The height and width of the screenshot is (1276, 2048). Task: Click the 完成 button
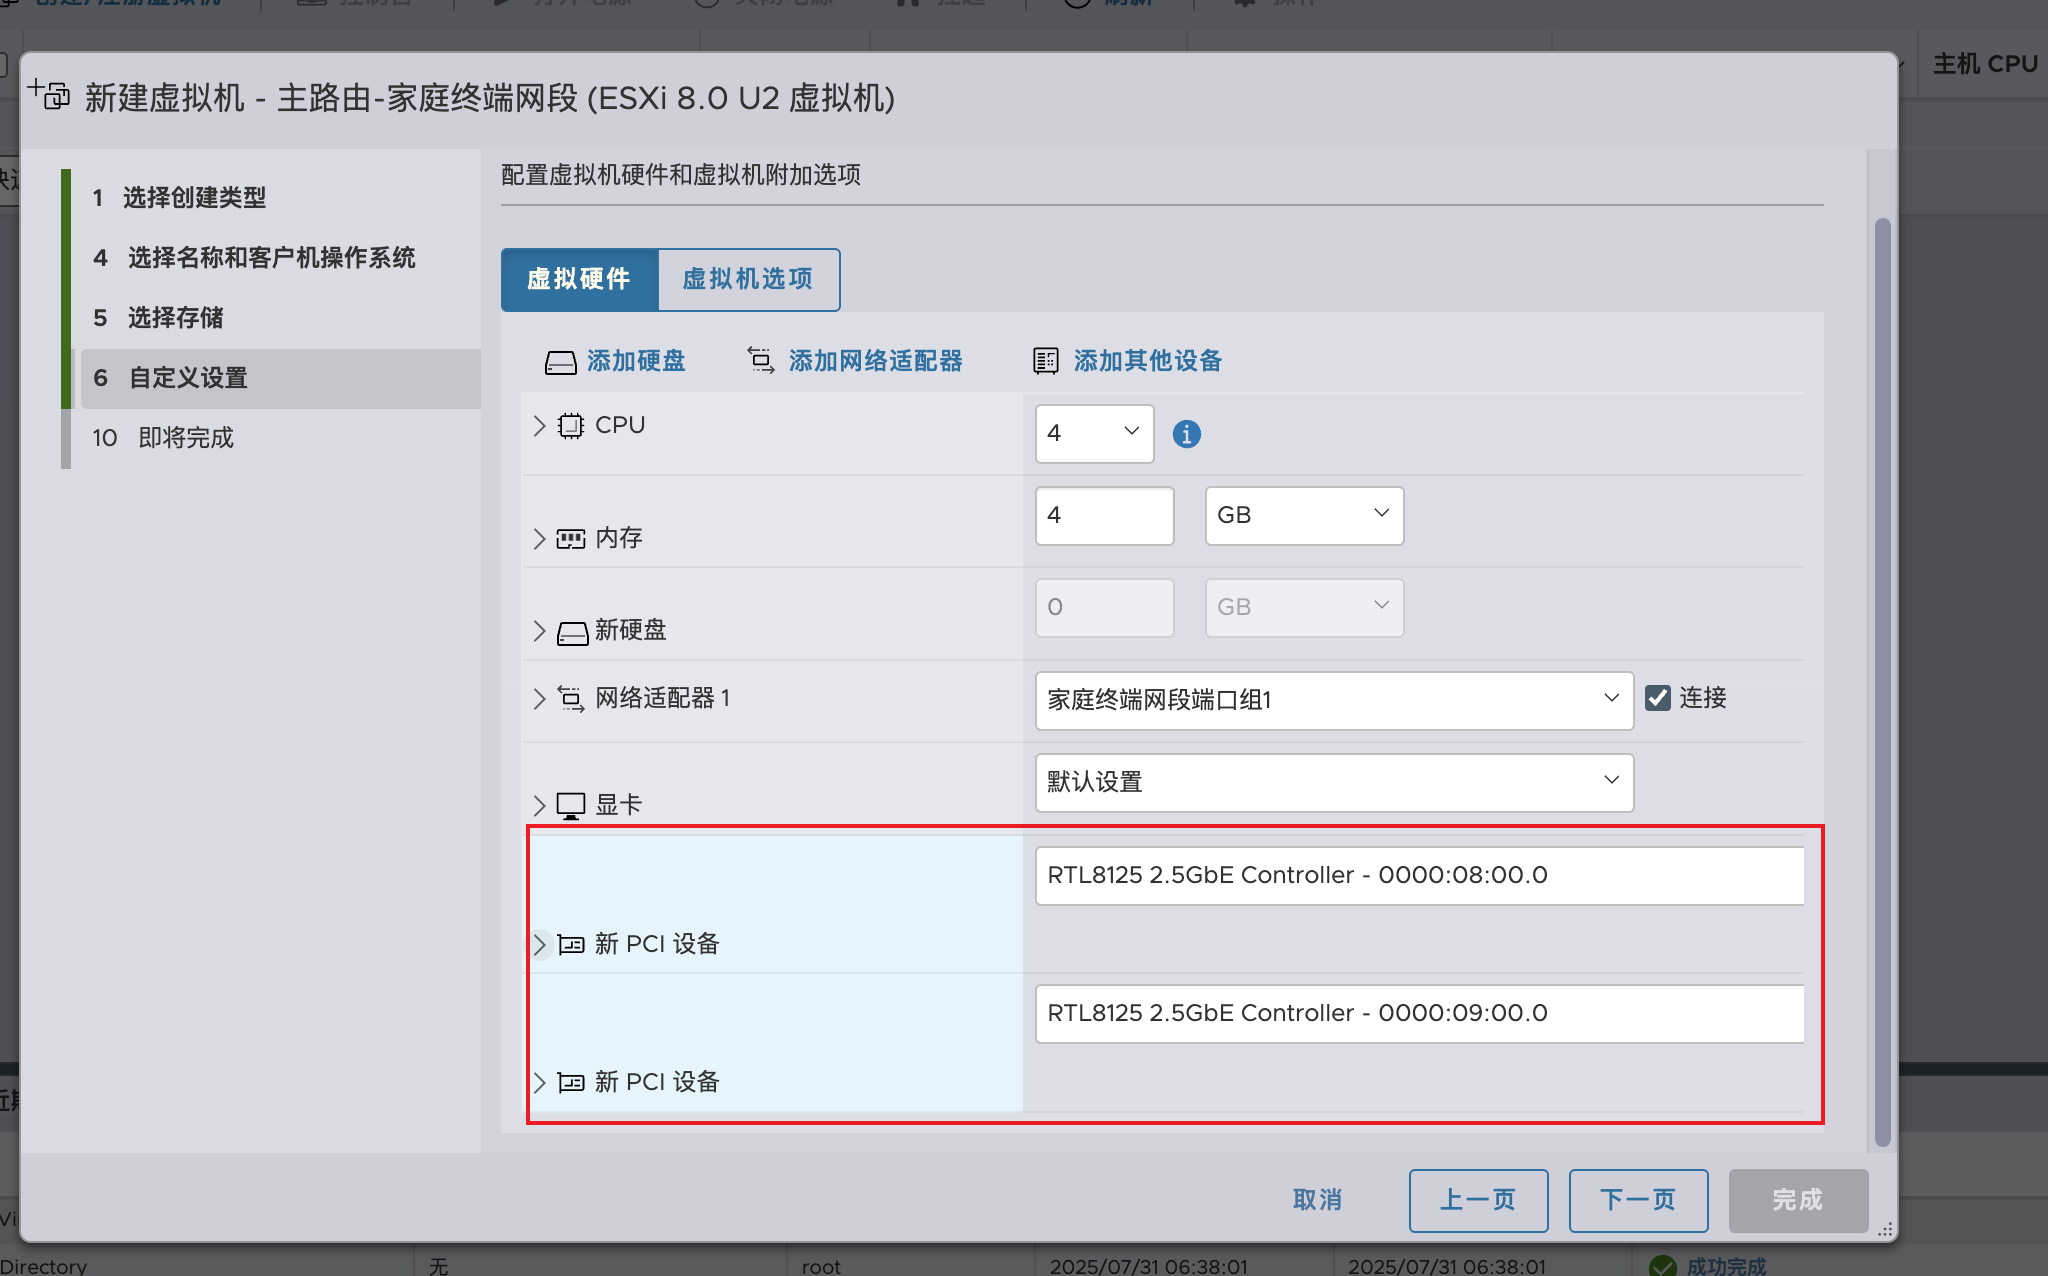pyautogui.click(x=1798, y=1200)
